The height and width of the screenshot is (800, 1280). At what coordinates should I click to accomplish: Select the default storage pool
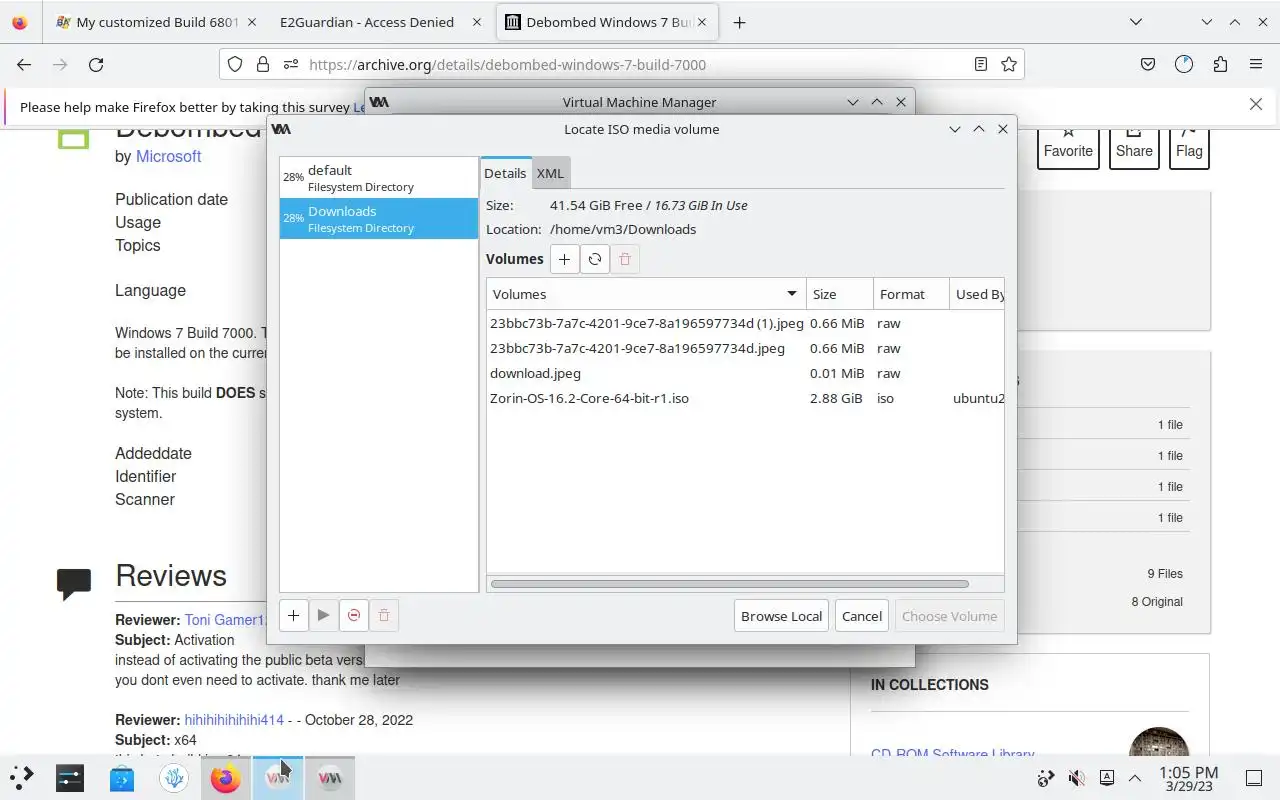379,178
